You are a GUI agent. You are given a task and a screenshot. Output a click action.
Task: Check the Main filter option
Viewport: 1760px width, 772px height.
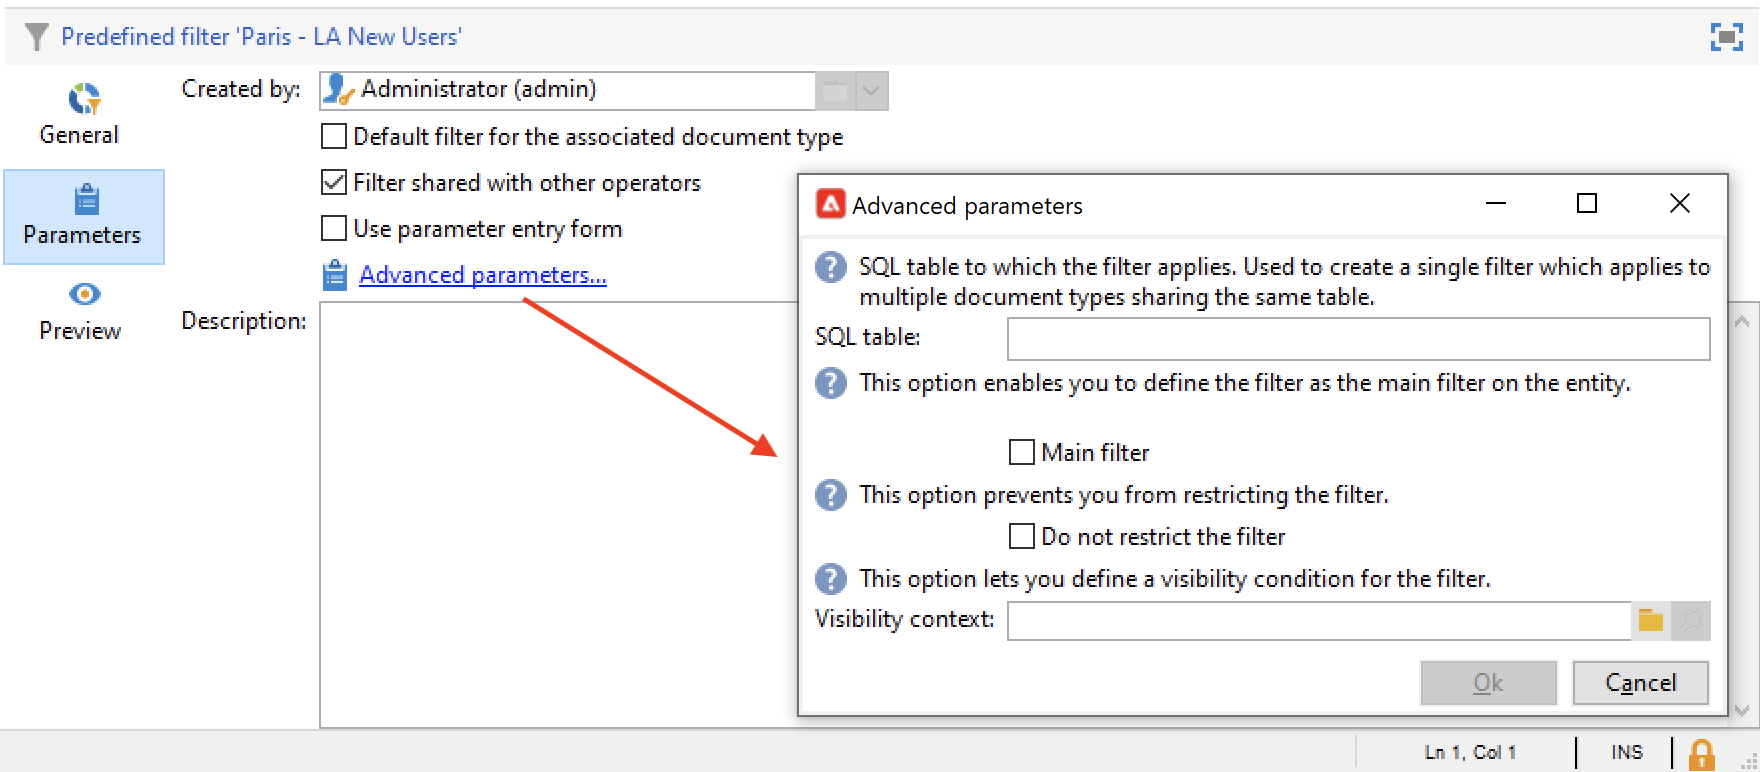coord(1022,453)
